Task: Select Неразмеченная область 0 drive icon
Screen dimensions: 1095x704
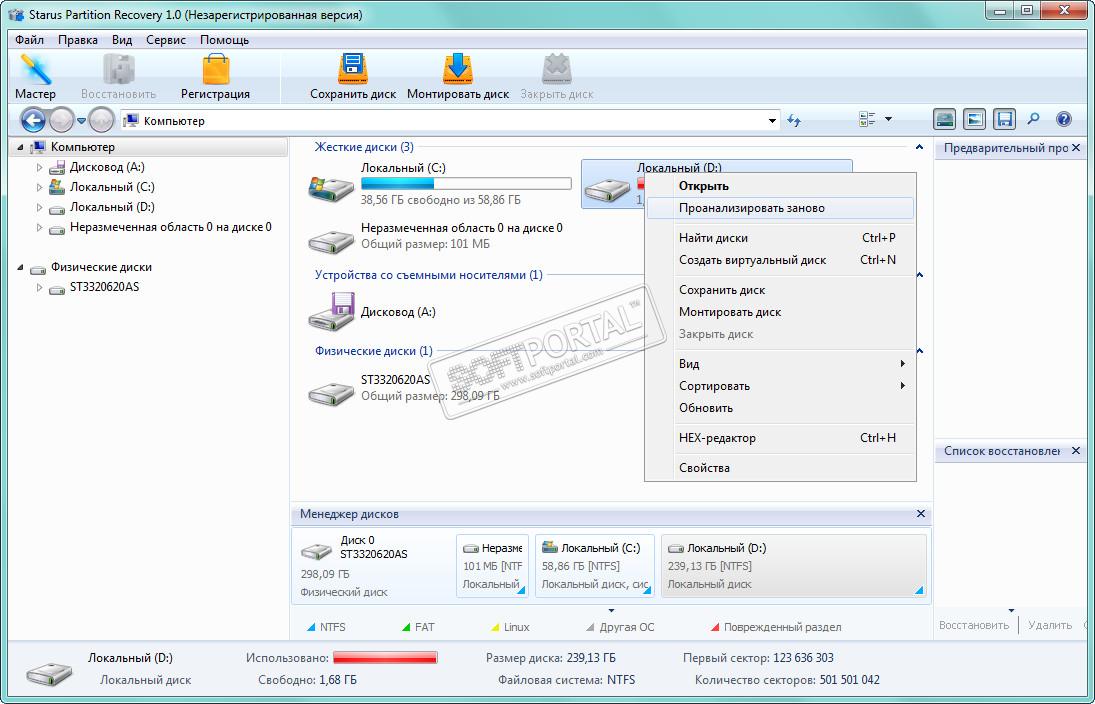Action: coord(332,240)
